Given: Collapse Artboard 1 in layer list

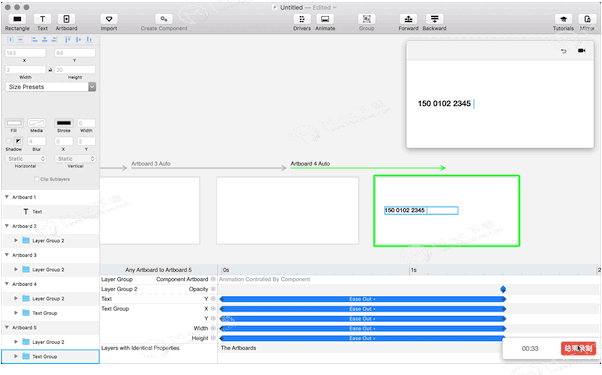Looking at the screenshot, I should pos(7,197).
